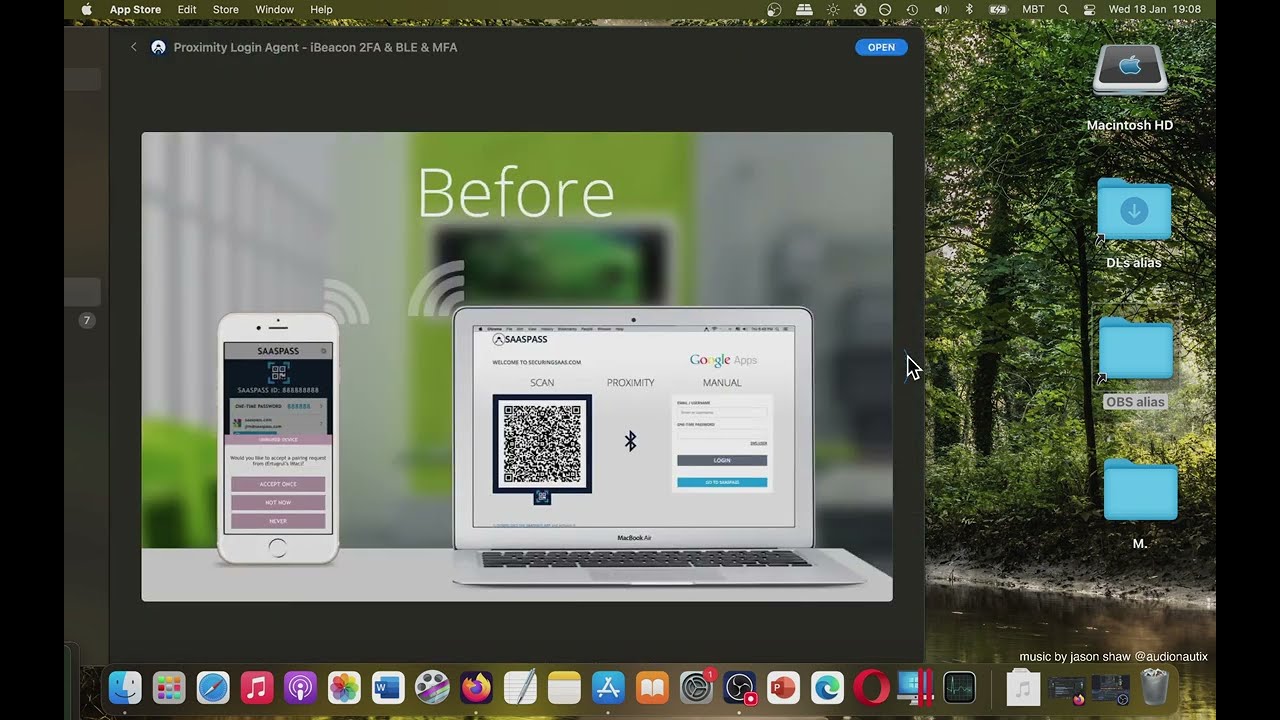Screen dimensions: 1280x720
Task: Launch Photos from the Dock
Action: point(344,687)
